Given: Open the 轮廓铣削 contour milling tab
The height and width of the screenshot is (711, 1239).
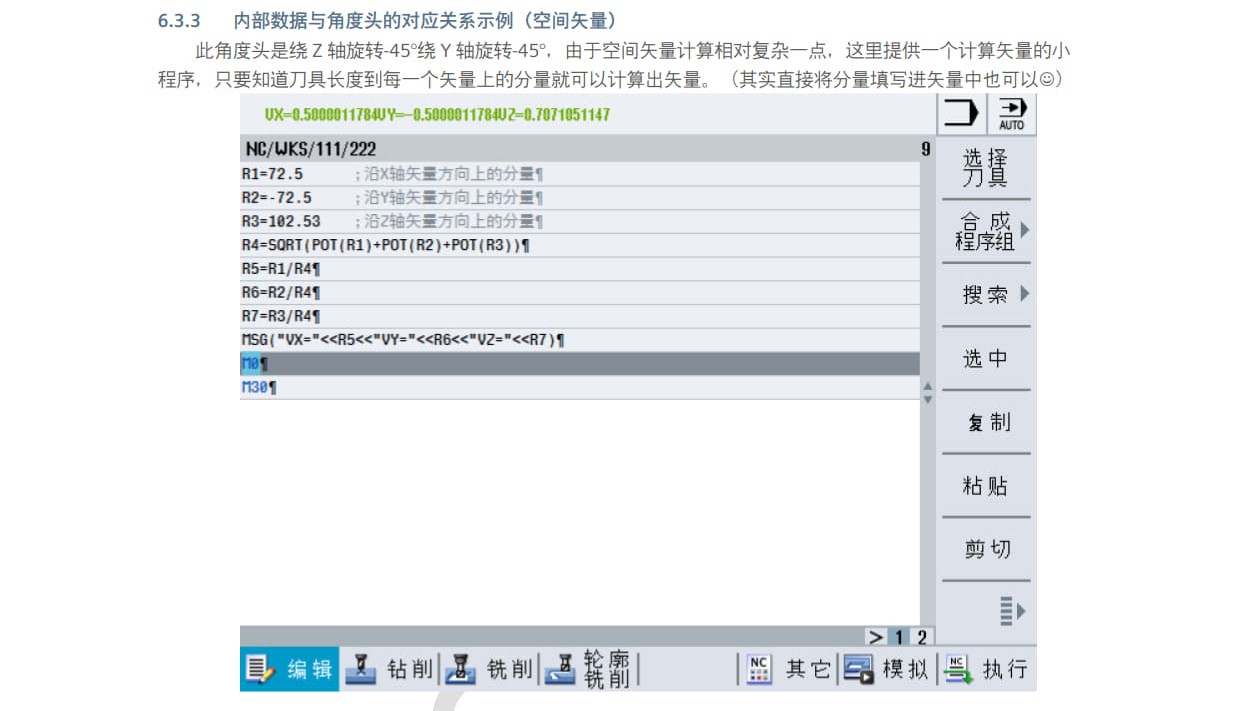Looking at the screenshot, I should tap(589, 669).
